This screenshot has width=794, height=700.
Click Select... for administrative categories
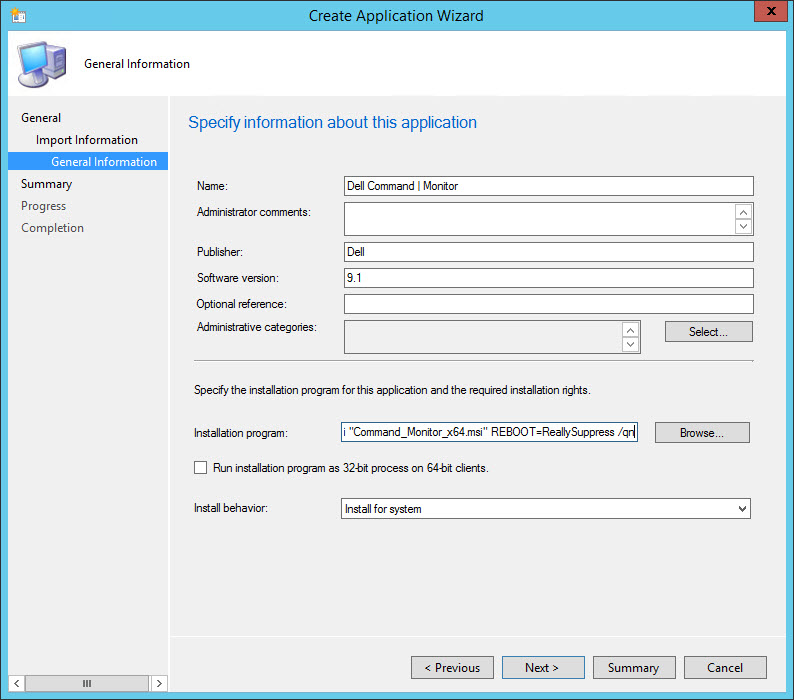pyautogui.click(x=708, y=332)
